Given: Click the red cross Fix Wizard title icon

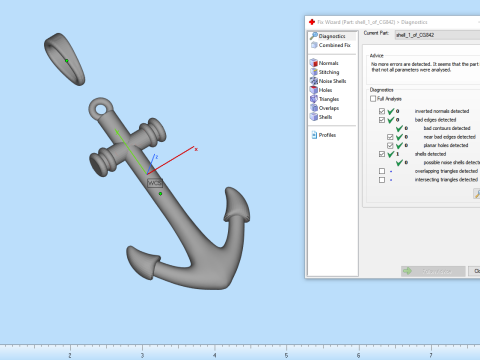Looking at the screenshot, I should pyautogui.click(x=312, y=22).
